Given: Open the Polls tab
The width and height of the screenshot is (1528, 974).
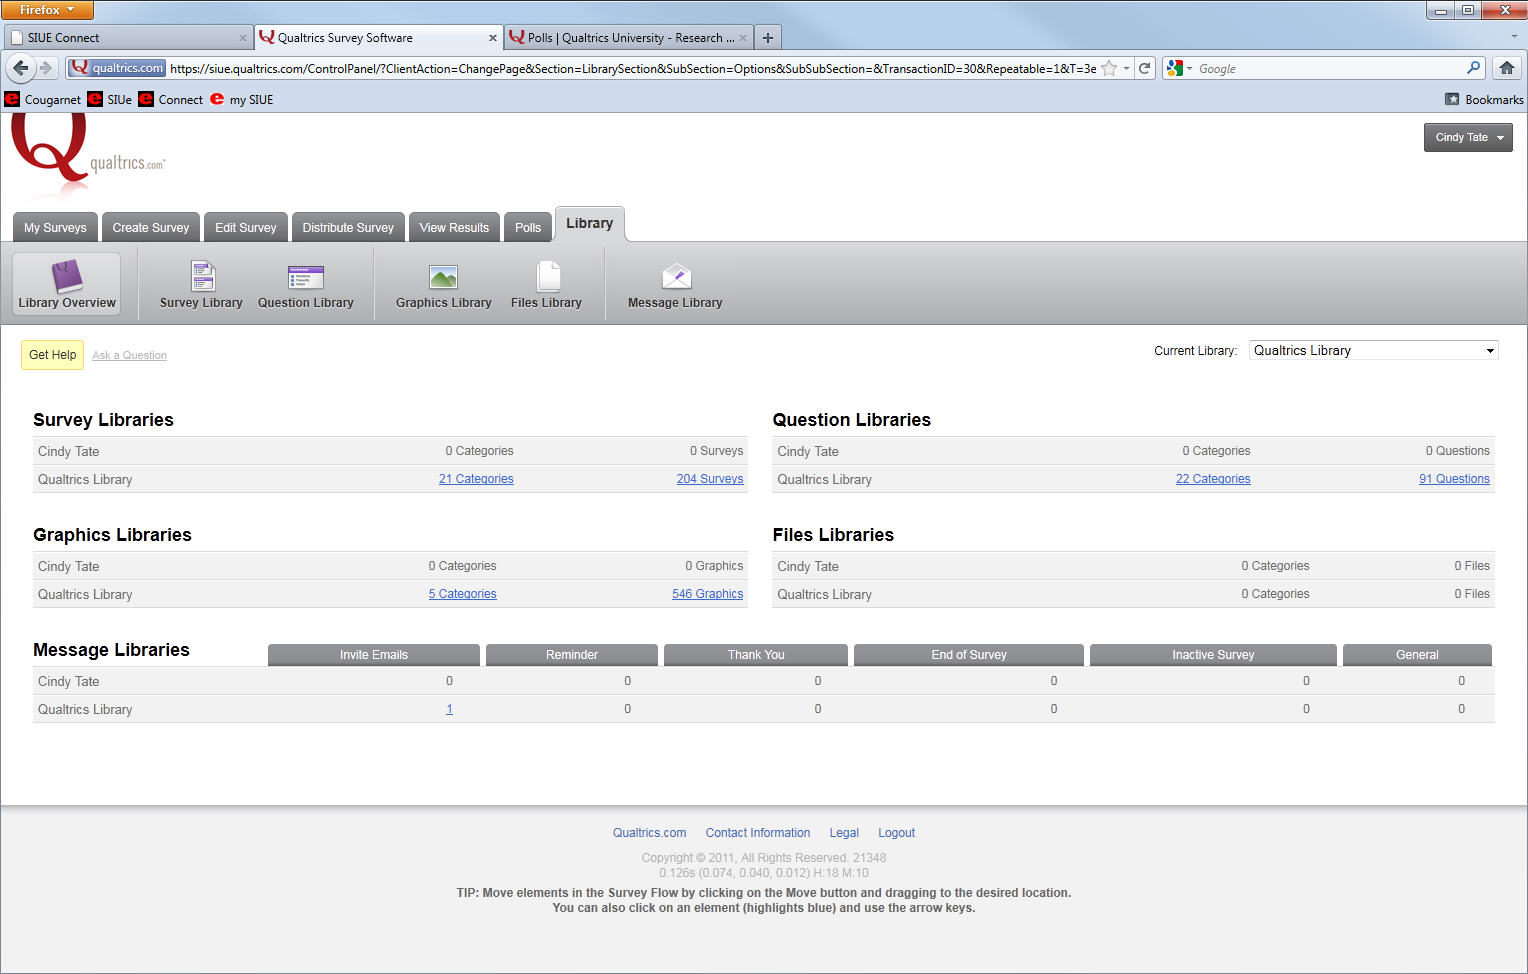Looking at the screenshot, I should pyautogui.click(x=528, y=228).
